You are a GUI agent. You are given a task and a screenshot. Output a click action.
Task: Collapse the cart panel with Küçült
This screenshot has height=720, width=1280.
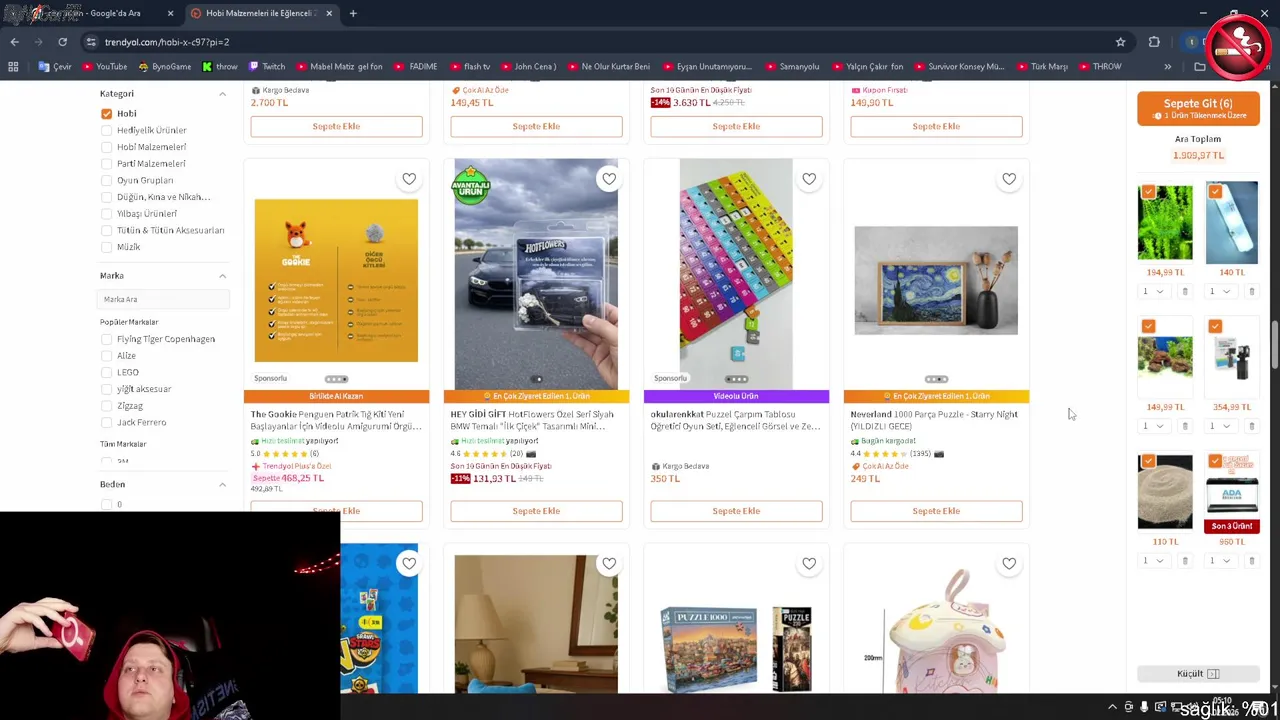tap(1198, 674)
